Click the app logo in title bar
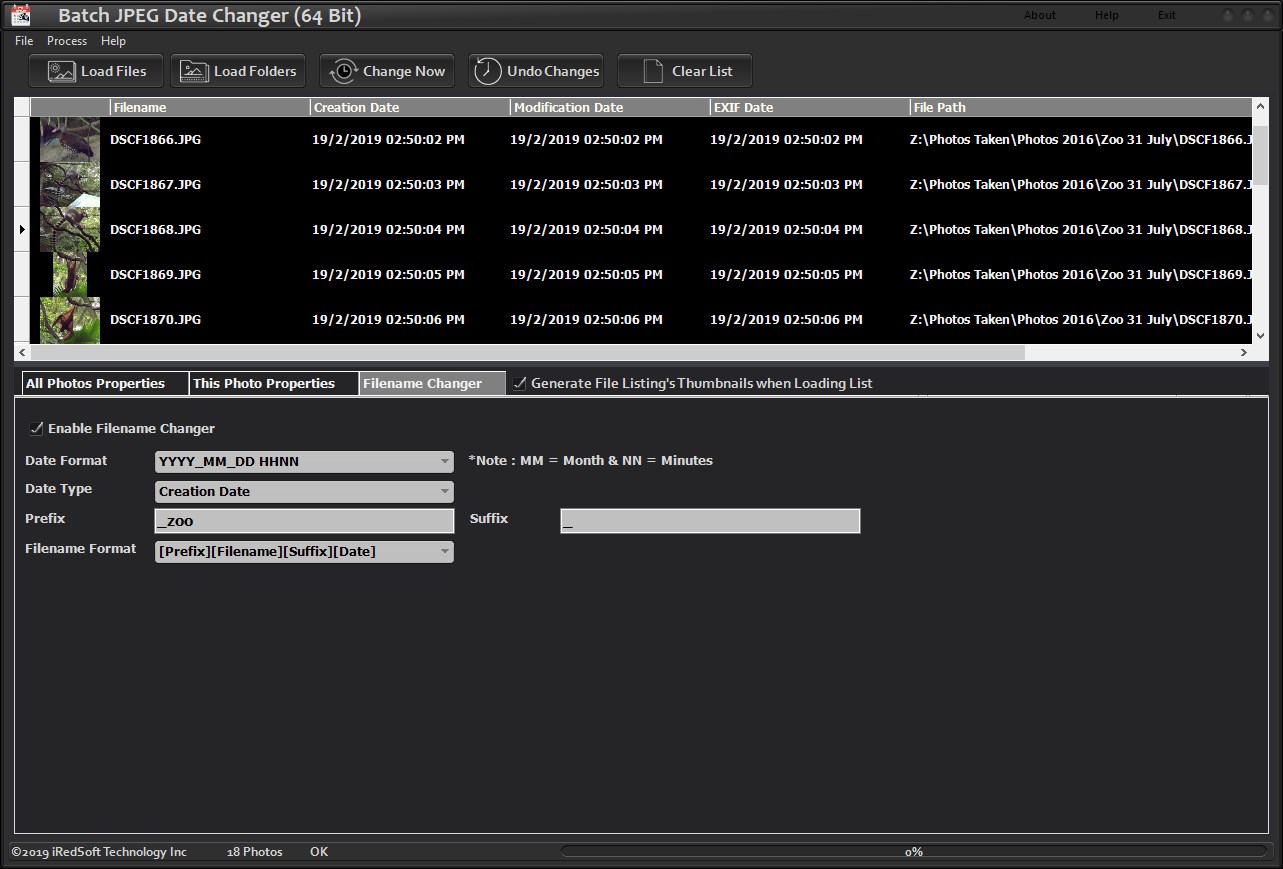This screenshot has height=869, width=1283. coord(21,14)
